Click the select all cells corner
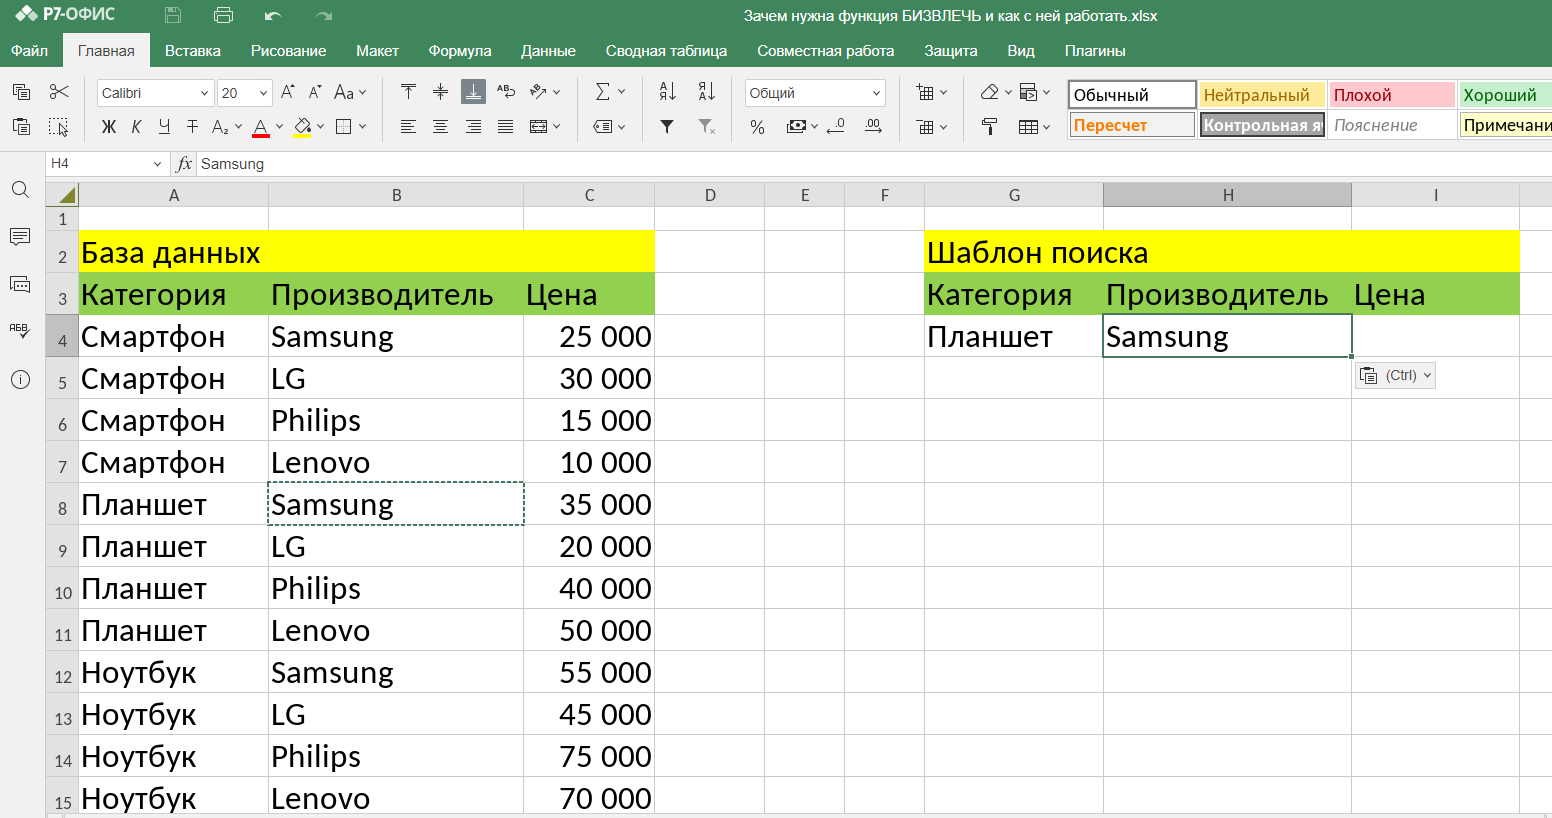Image resolution: width=1552 pixels, height=818 pixels. 63,195
